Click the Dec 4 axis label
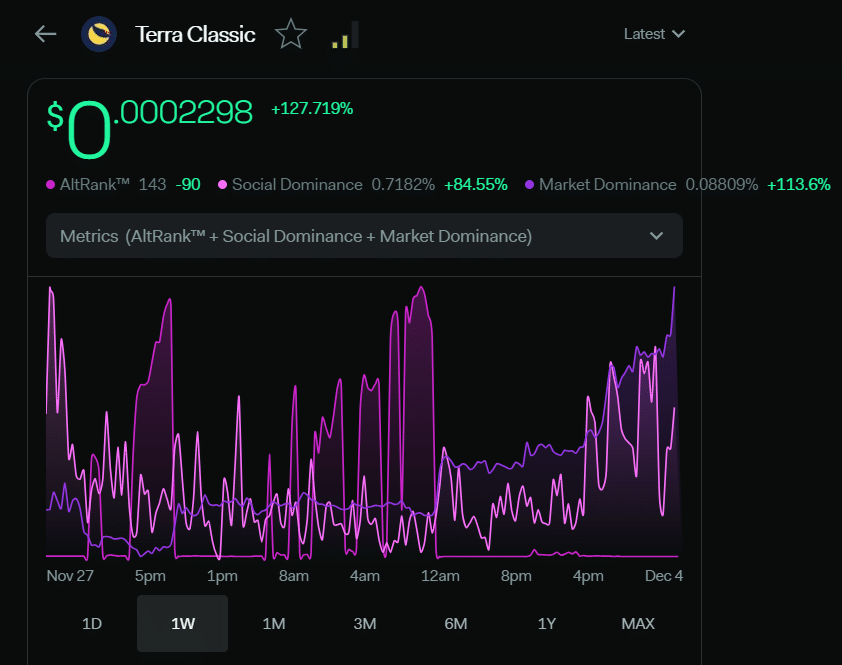842x665 pixels. tap(664, 576)
